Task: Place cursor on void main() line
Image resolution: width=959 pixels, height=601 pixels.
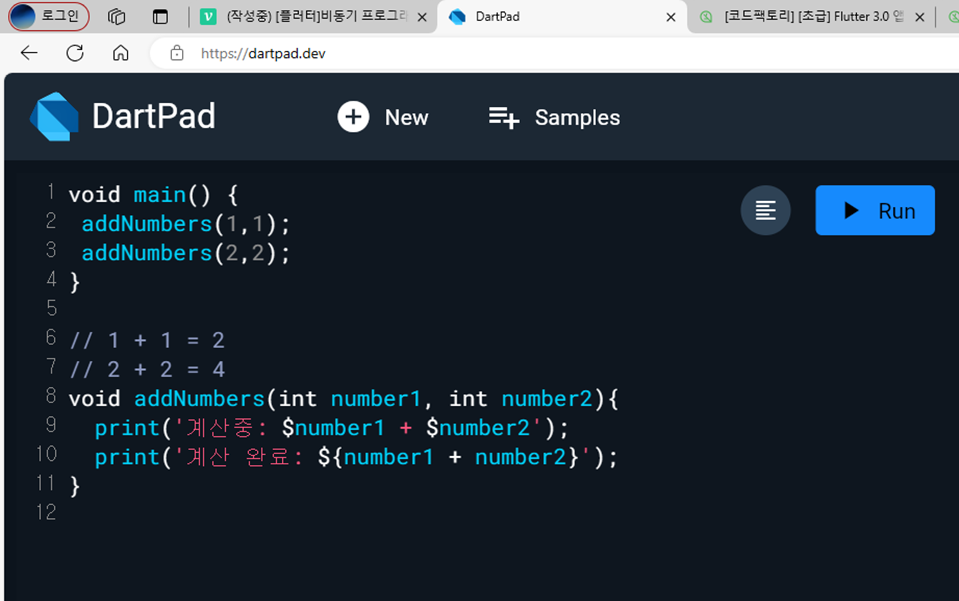Action: click(x=153, y=194)
